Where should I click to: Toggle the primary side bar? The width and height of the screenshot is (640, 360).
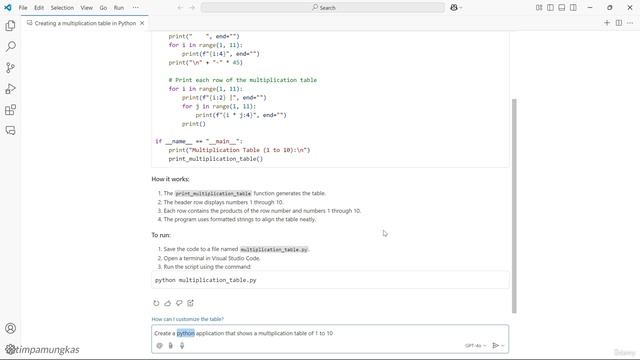pyautogui.click(x=550, y=7)
